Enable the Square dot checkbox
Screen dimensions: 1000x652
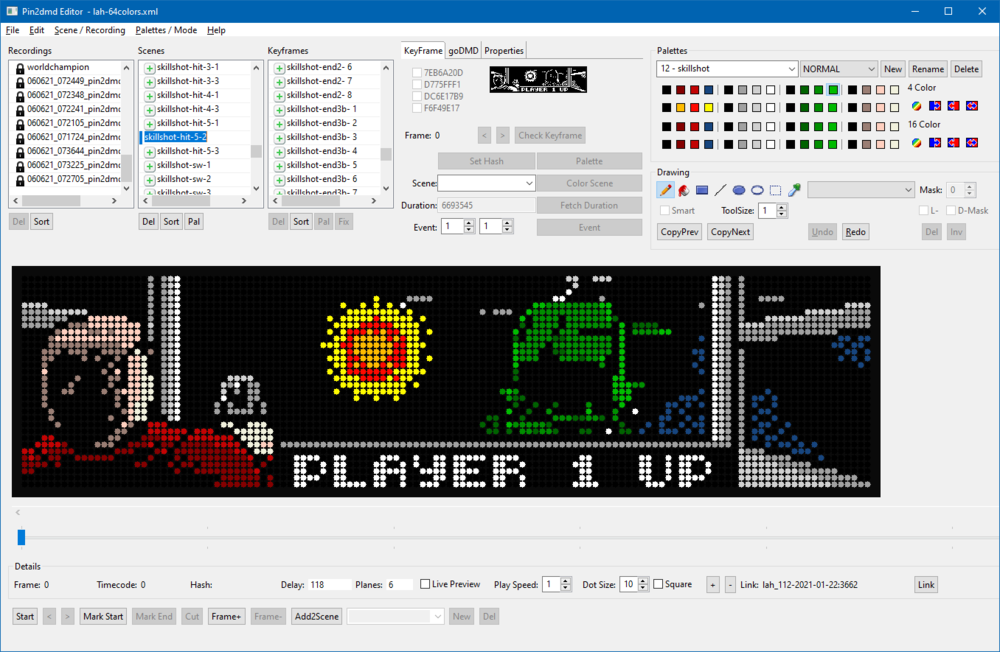click(658, 584)
